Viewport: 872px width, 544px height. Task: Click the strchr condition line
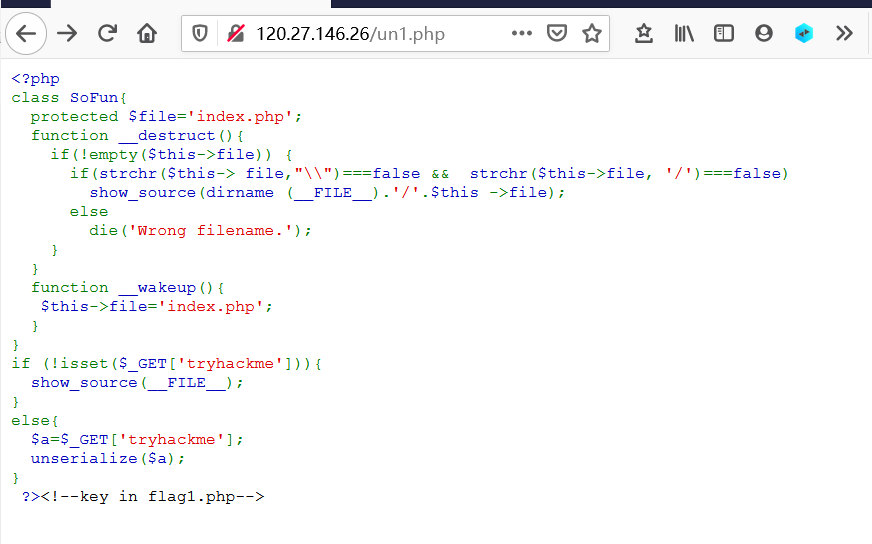(429, 174)
